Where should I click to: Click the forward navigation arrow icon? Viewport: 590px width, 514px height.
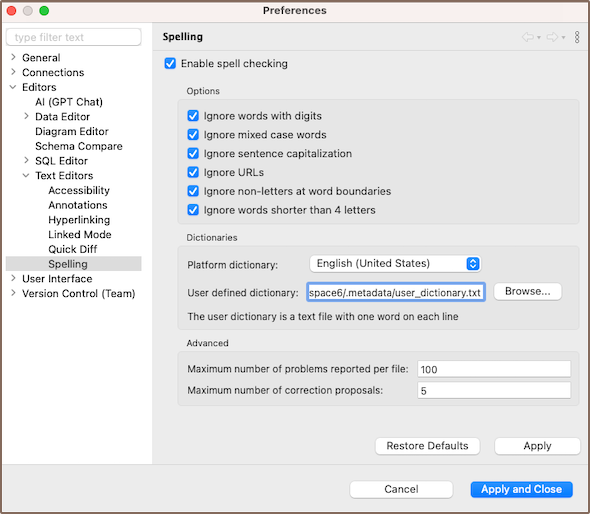(552, 37)
